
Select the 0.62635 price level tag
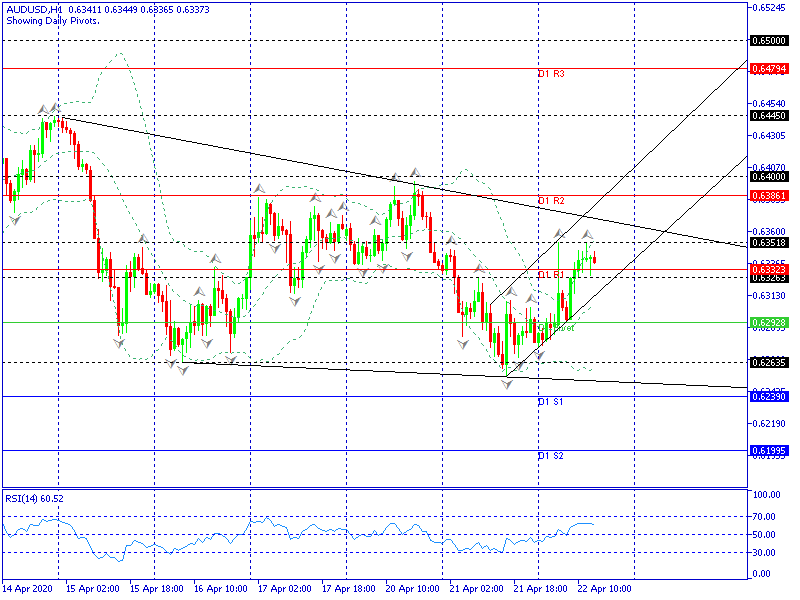point(767,362)
